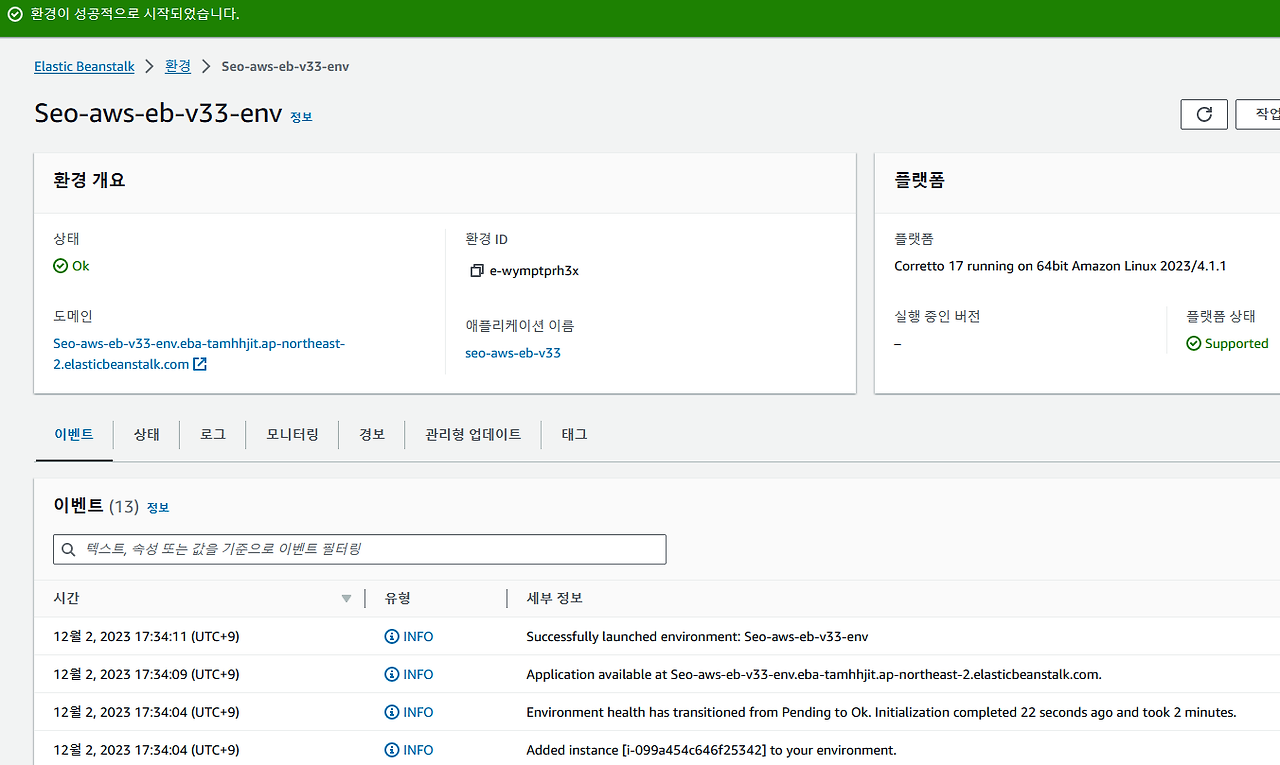This screenshot has width=1280, height=765.
Task: Click the banner message 환경이 성공적으로 시작되었습니다
Action: point(135,15)
